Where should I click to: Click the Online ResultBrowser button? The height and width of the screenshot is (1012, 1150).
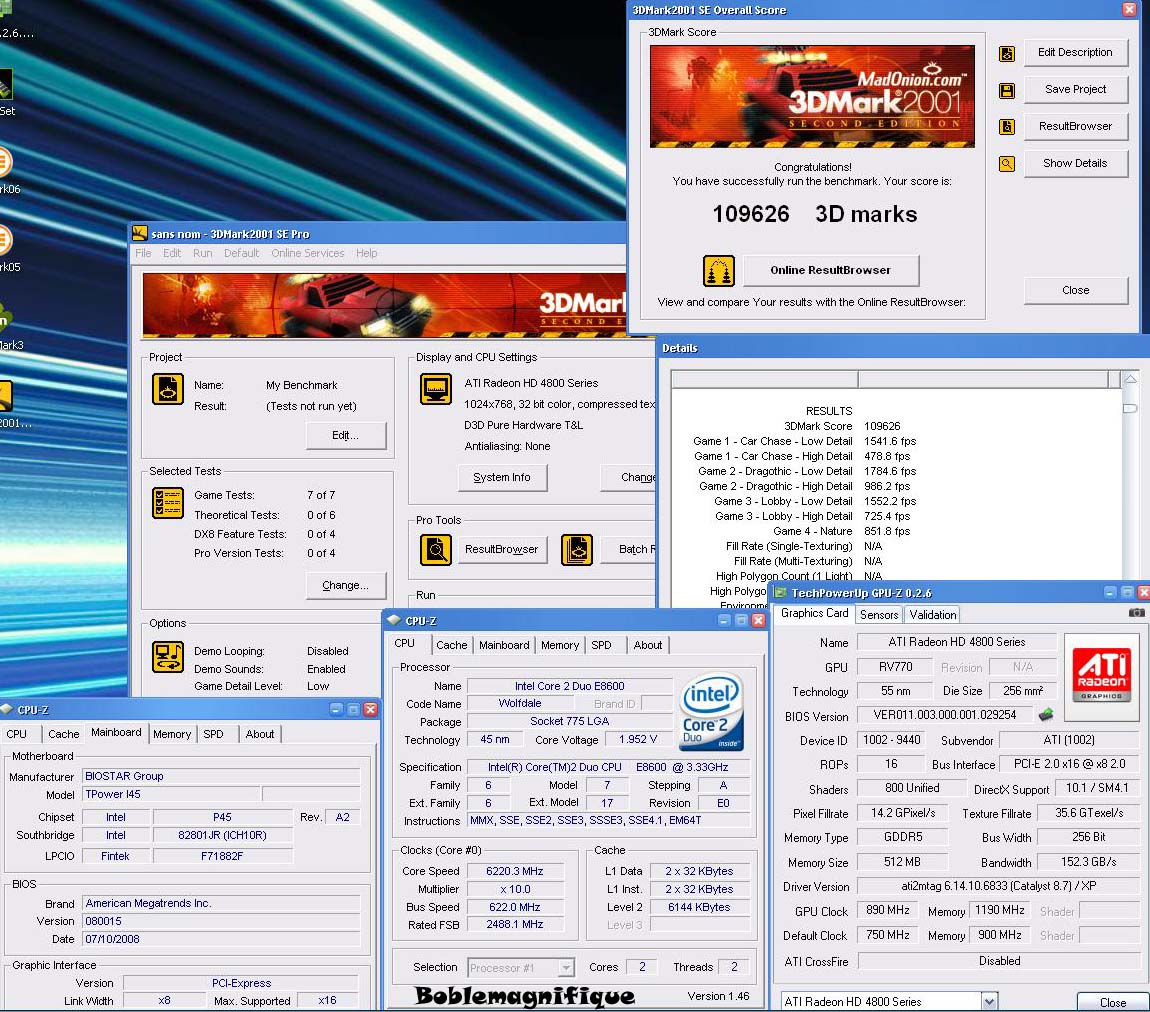coord(830,271)
